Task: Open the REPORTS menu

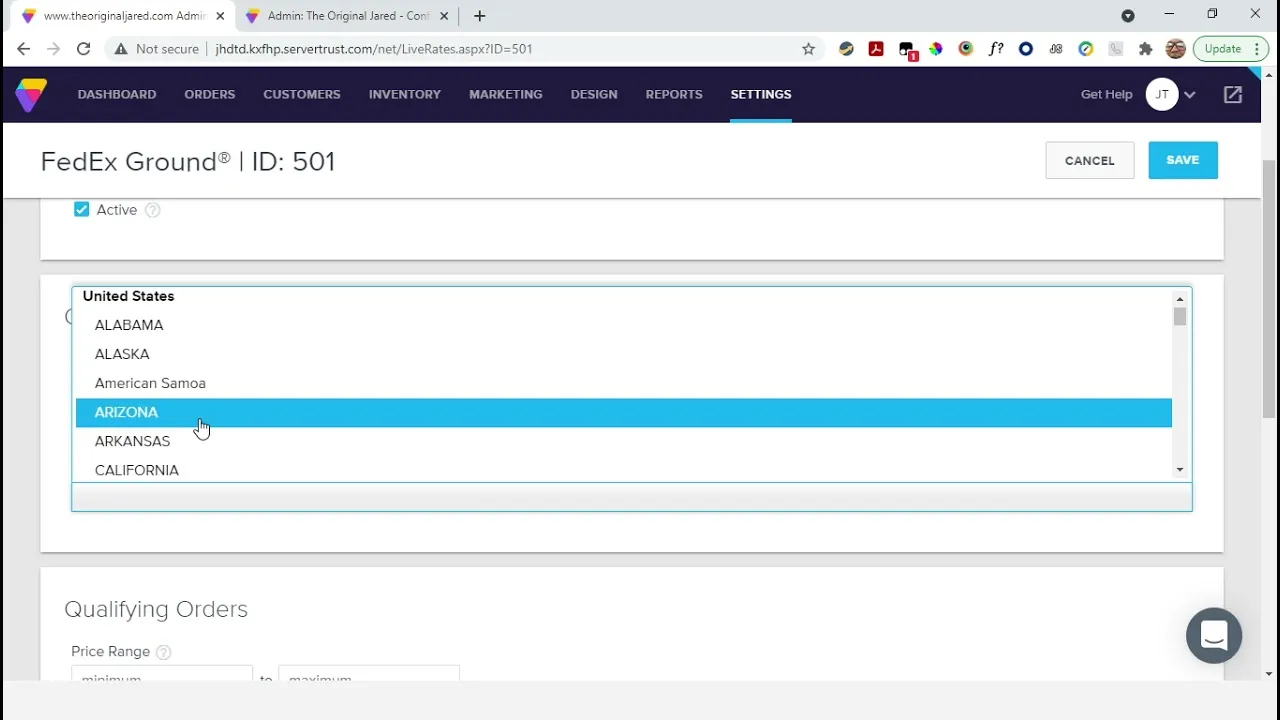Action: [x=674, y=94]
